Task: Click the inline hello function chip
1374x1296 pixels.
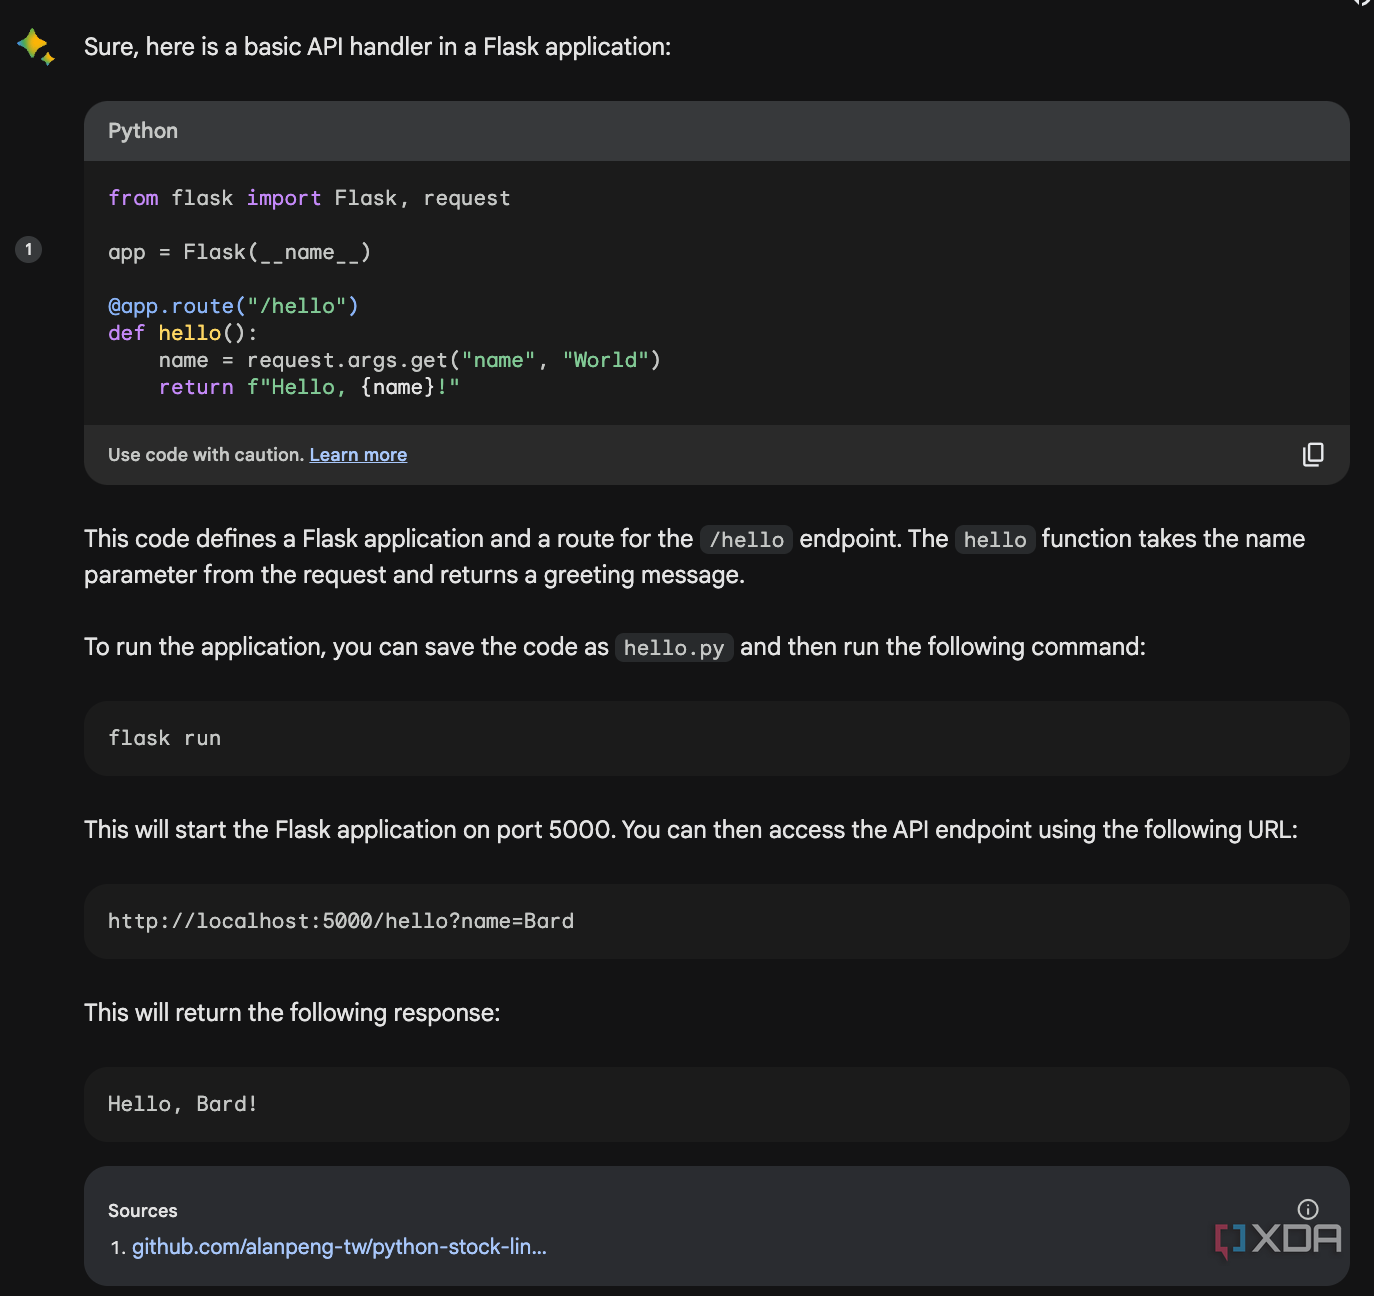Action: coord(995,540)
